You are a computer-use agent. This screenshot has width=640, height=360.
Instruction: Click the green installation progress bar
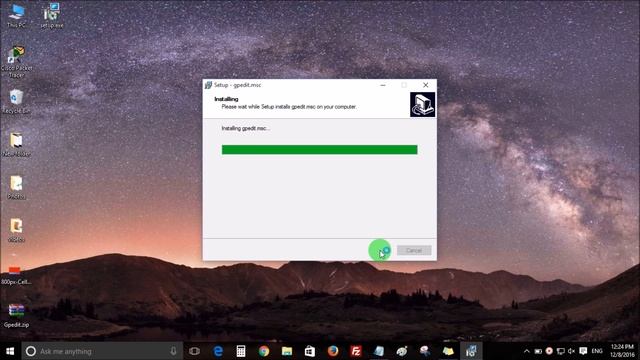pyautogui.click(x=319, y=150)
